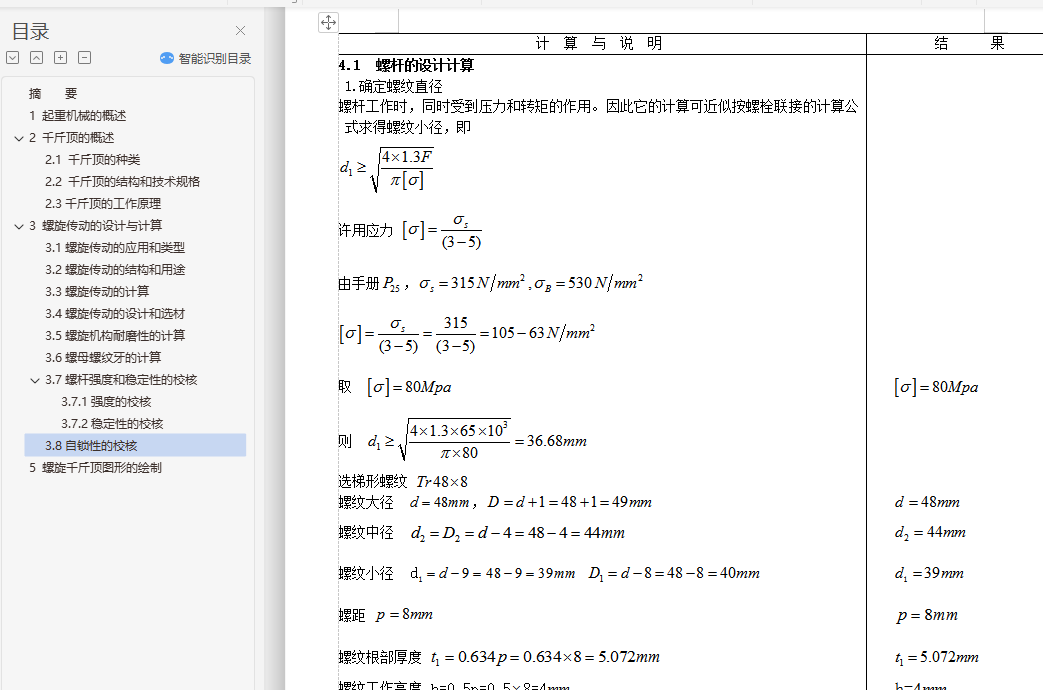Viewport: 1043px width, 690px height.
Task: Click the line 1.确定螺纹直径
Action: pyautogui.click(x=394, y=86)
